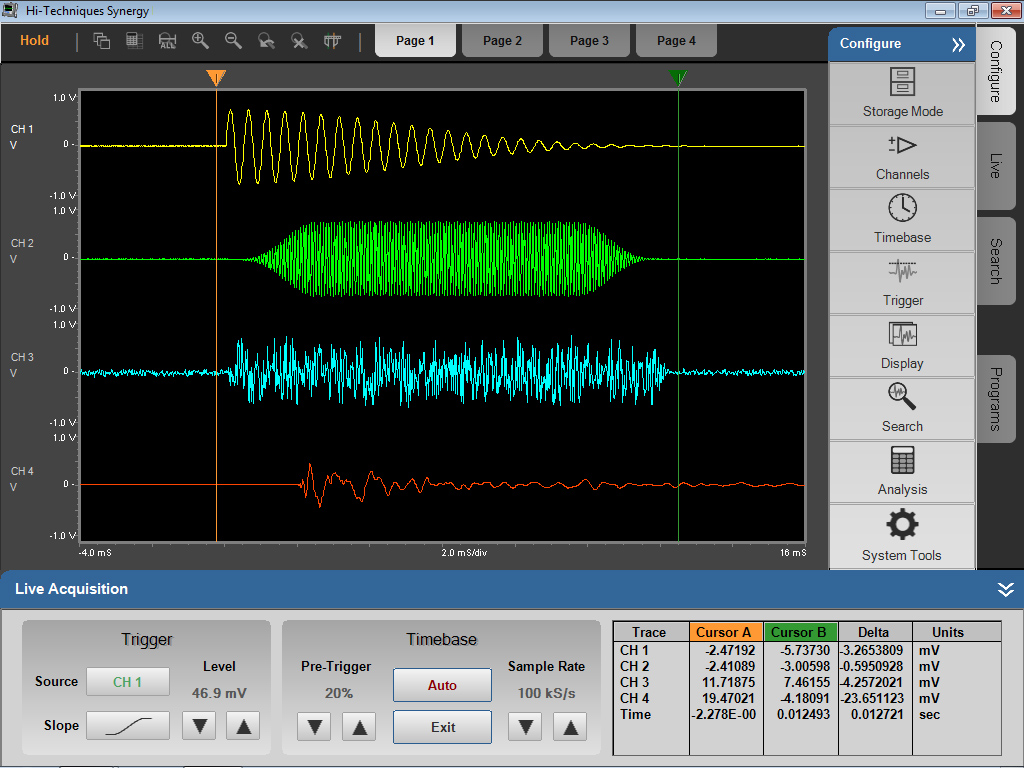The width and height of the screenshot is (1024, 768).
Task: Open Display configuration
Action: tap(903, 345)
